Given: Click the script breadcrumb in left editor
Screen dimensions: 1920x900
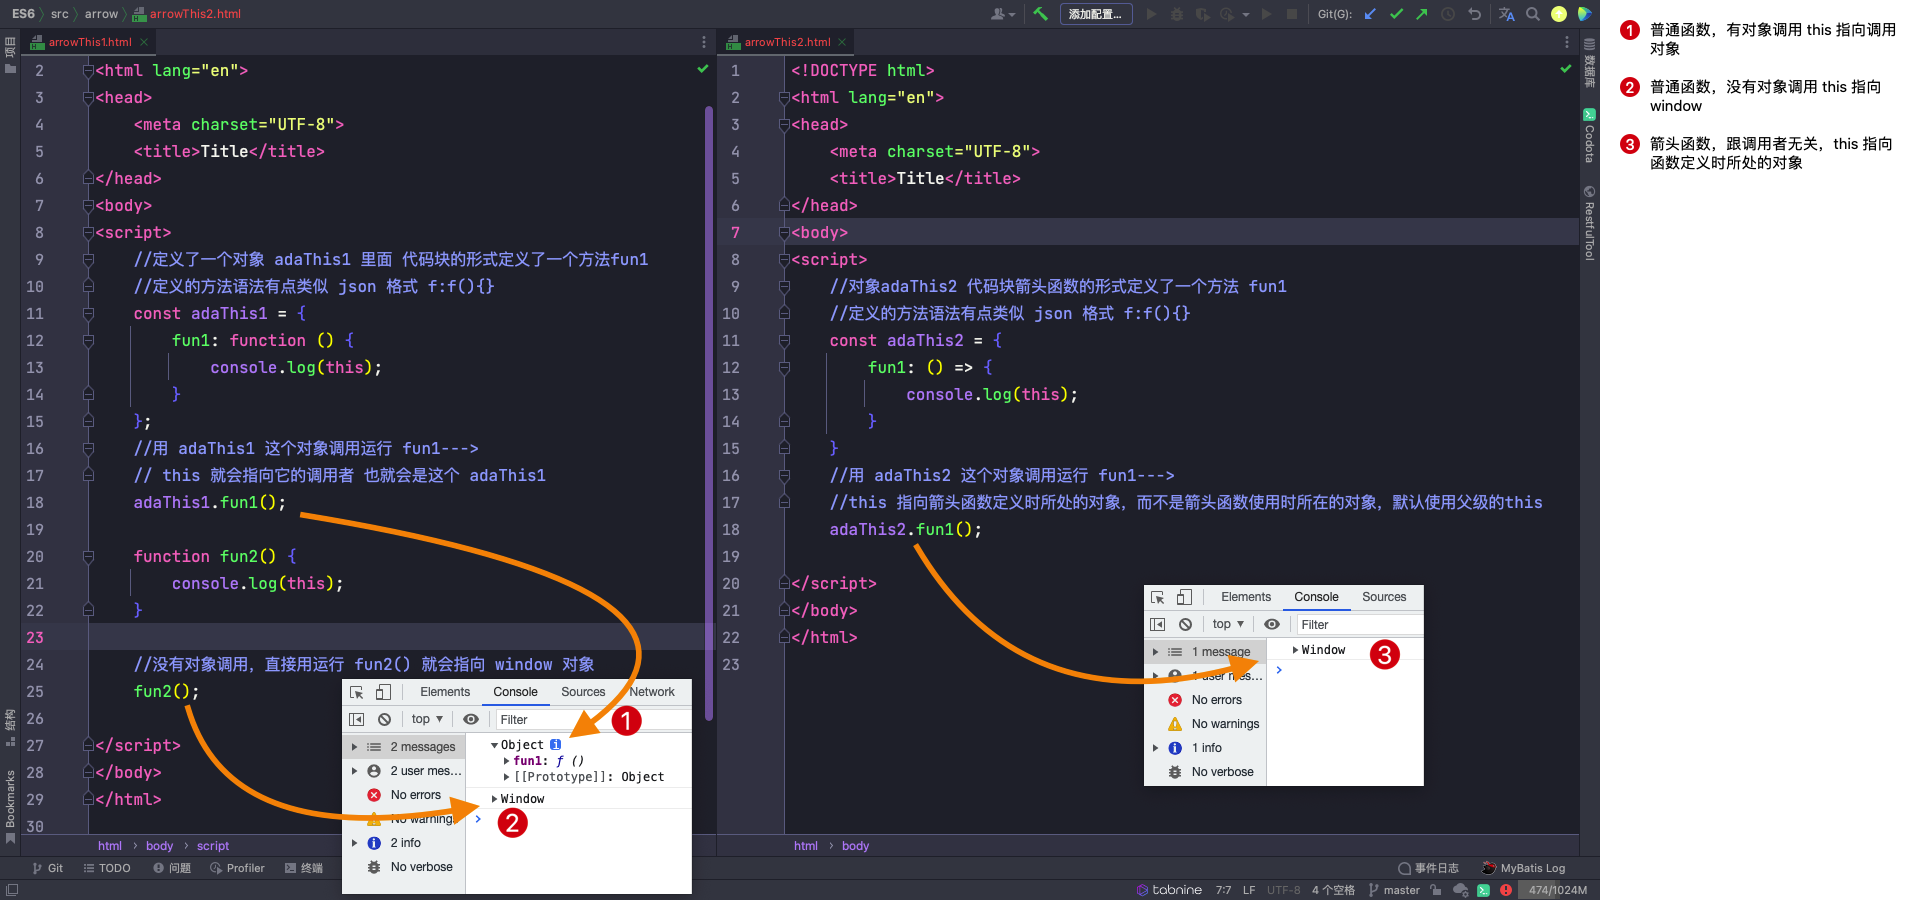Looking at the screenshot, I should (213, 846).
